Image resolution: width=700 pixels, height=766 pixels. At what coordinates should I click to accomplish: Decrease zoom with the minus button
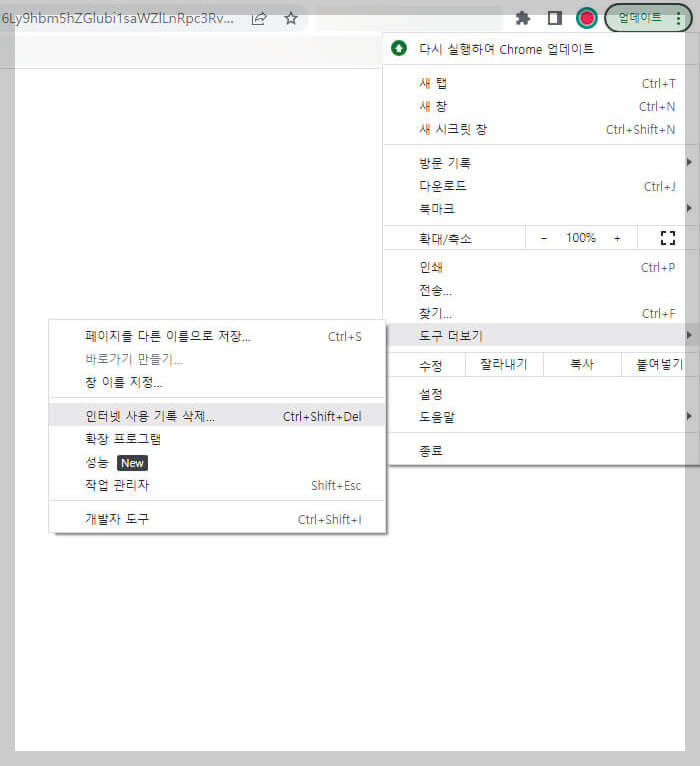click(x=544, y=238)
